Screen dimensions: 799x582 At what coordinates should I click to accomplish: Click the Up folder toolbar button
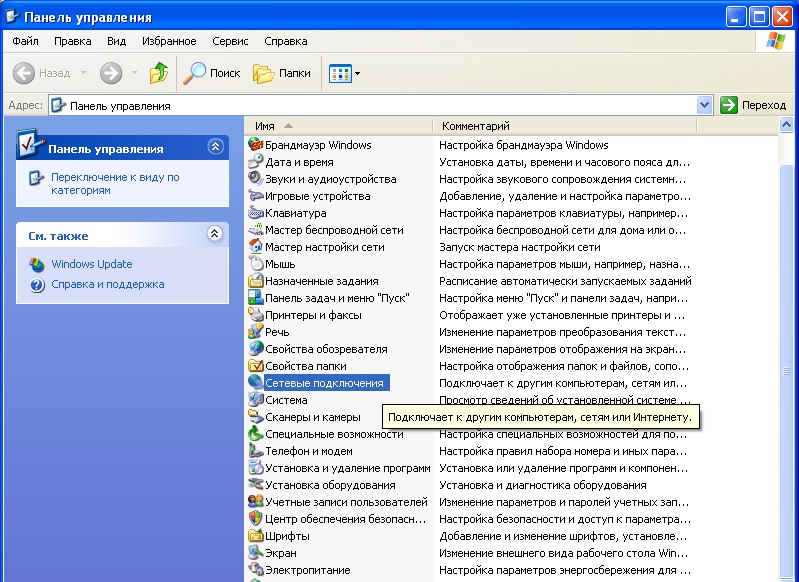[159, 73]
